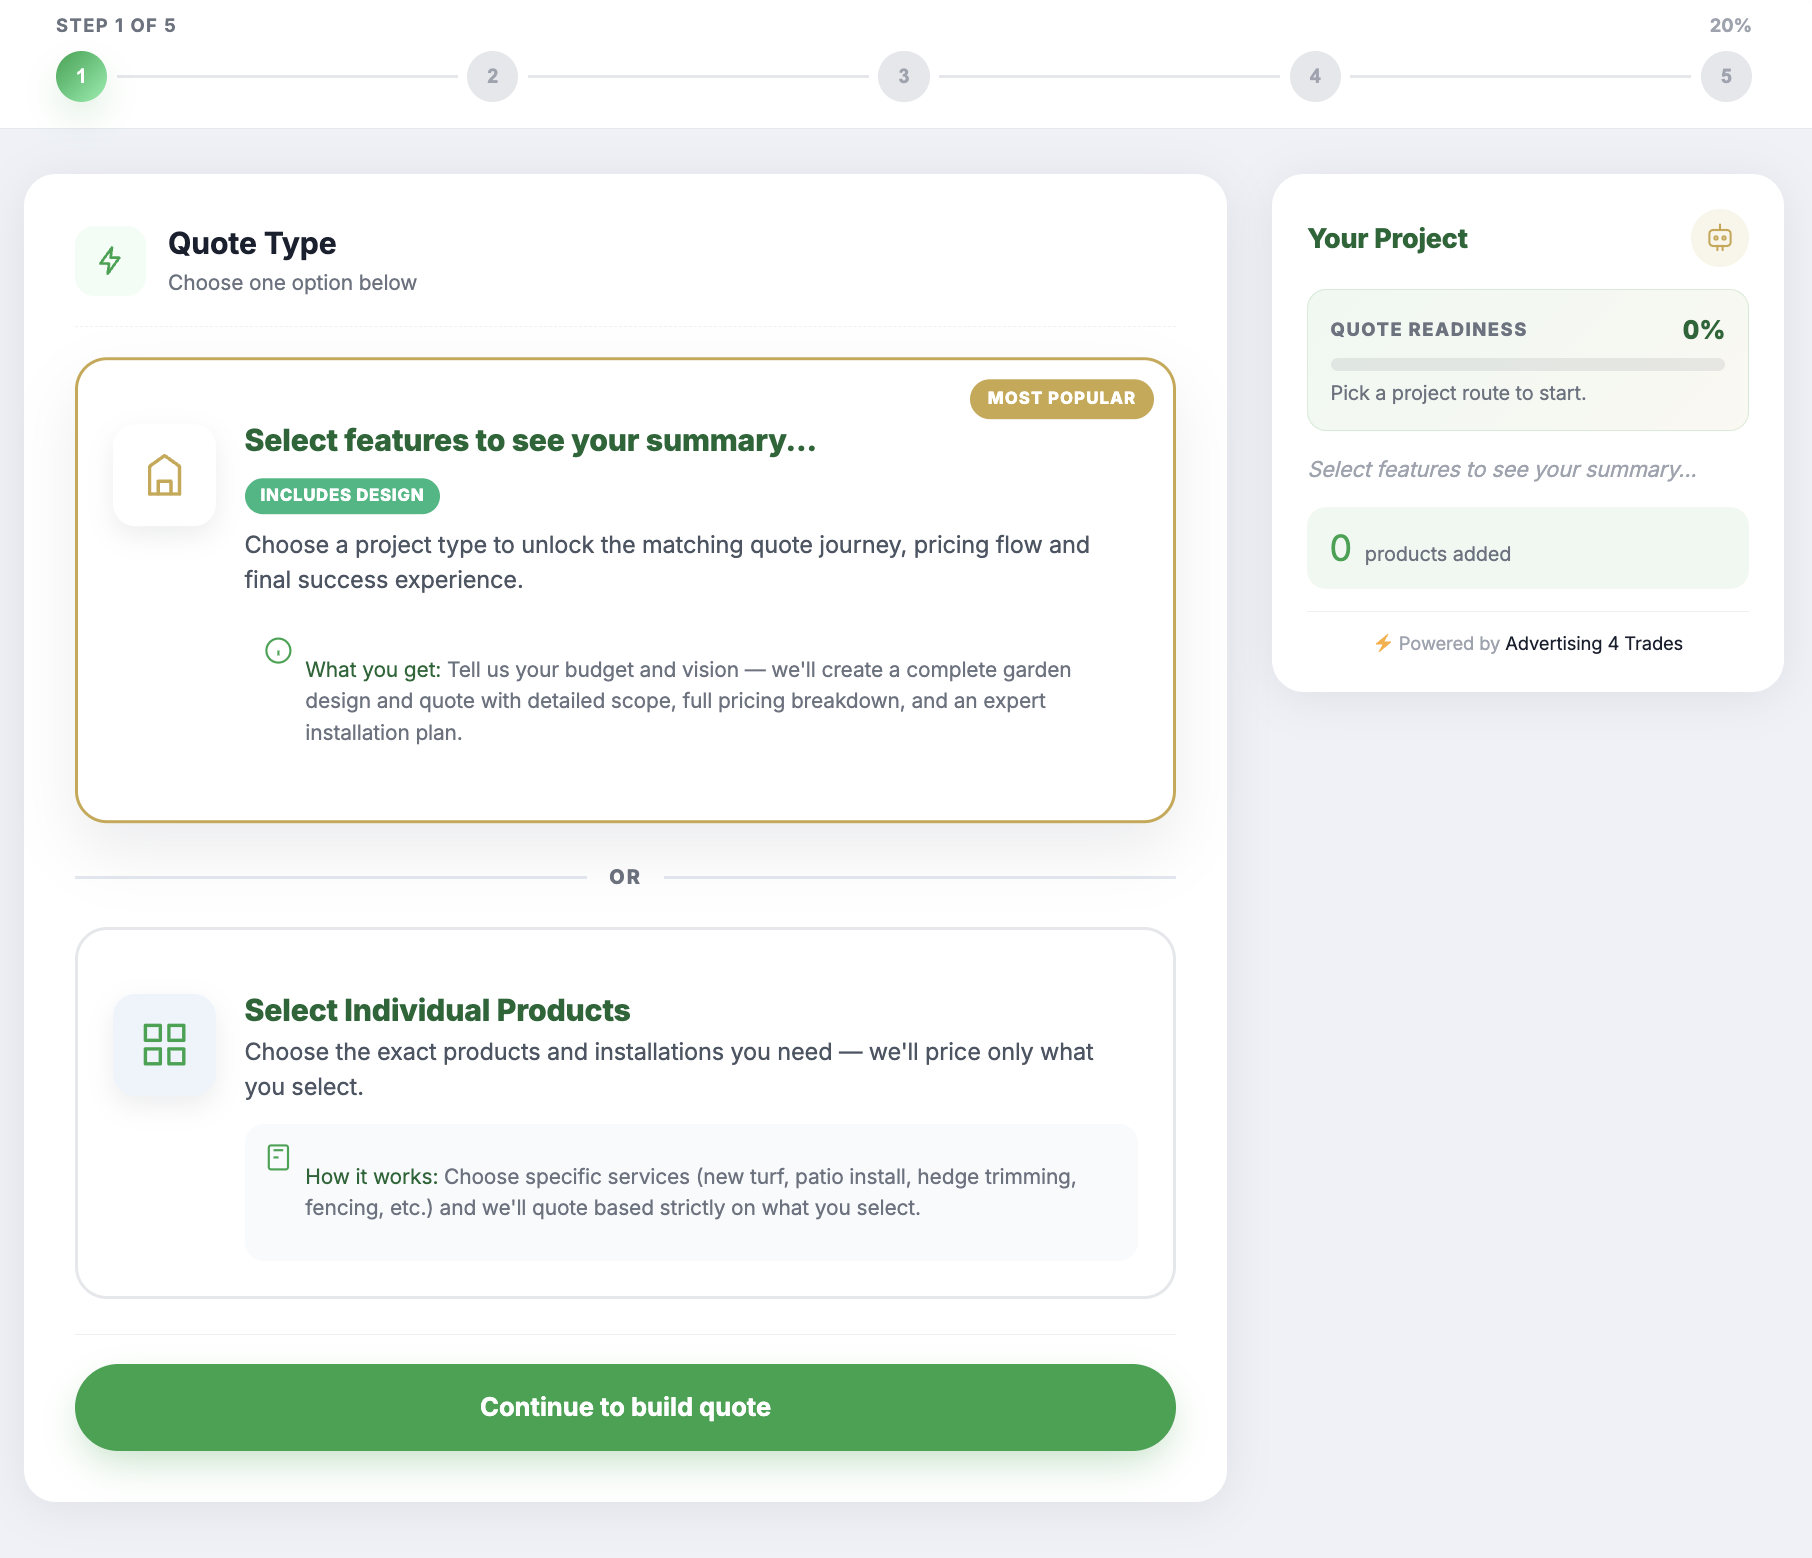Click the '0 products added' counter

click(1527, 548)
